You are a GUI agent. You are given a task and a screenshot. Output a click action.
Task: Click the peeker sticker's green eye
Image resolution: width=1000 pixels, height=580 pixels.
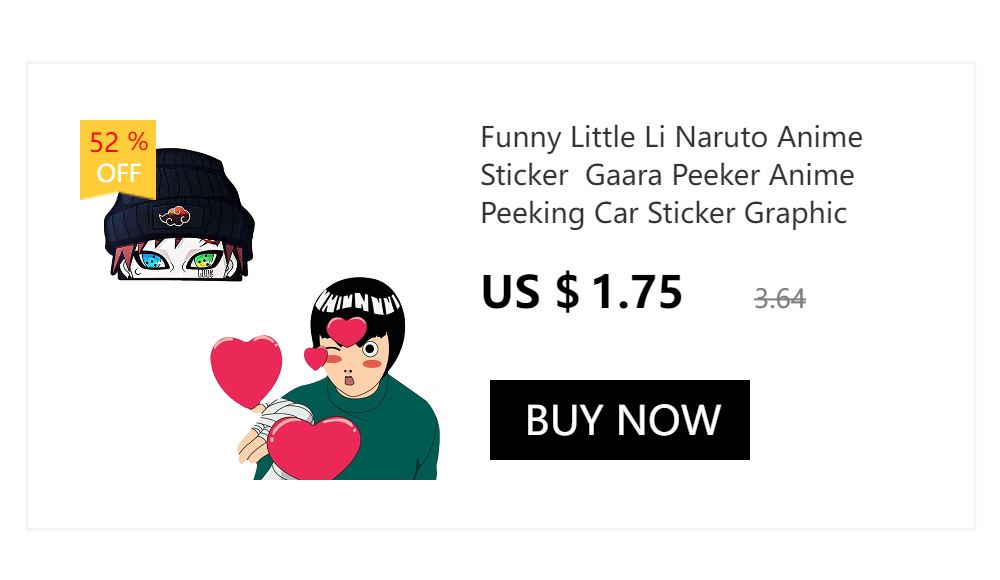click(229, 262)
